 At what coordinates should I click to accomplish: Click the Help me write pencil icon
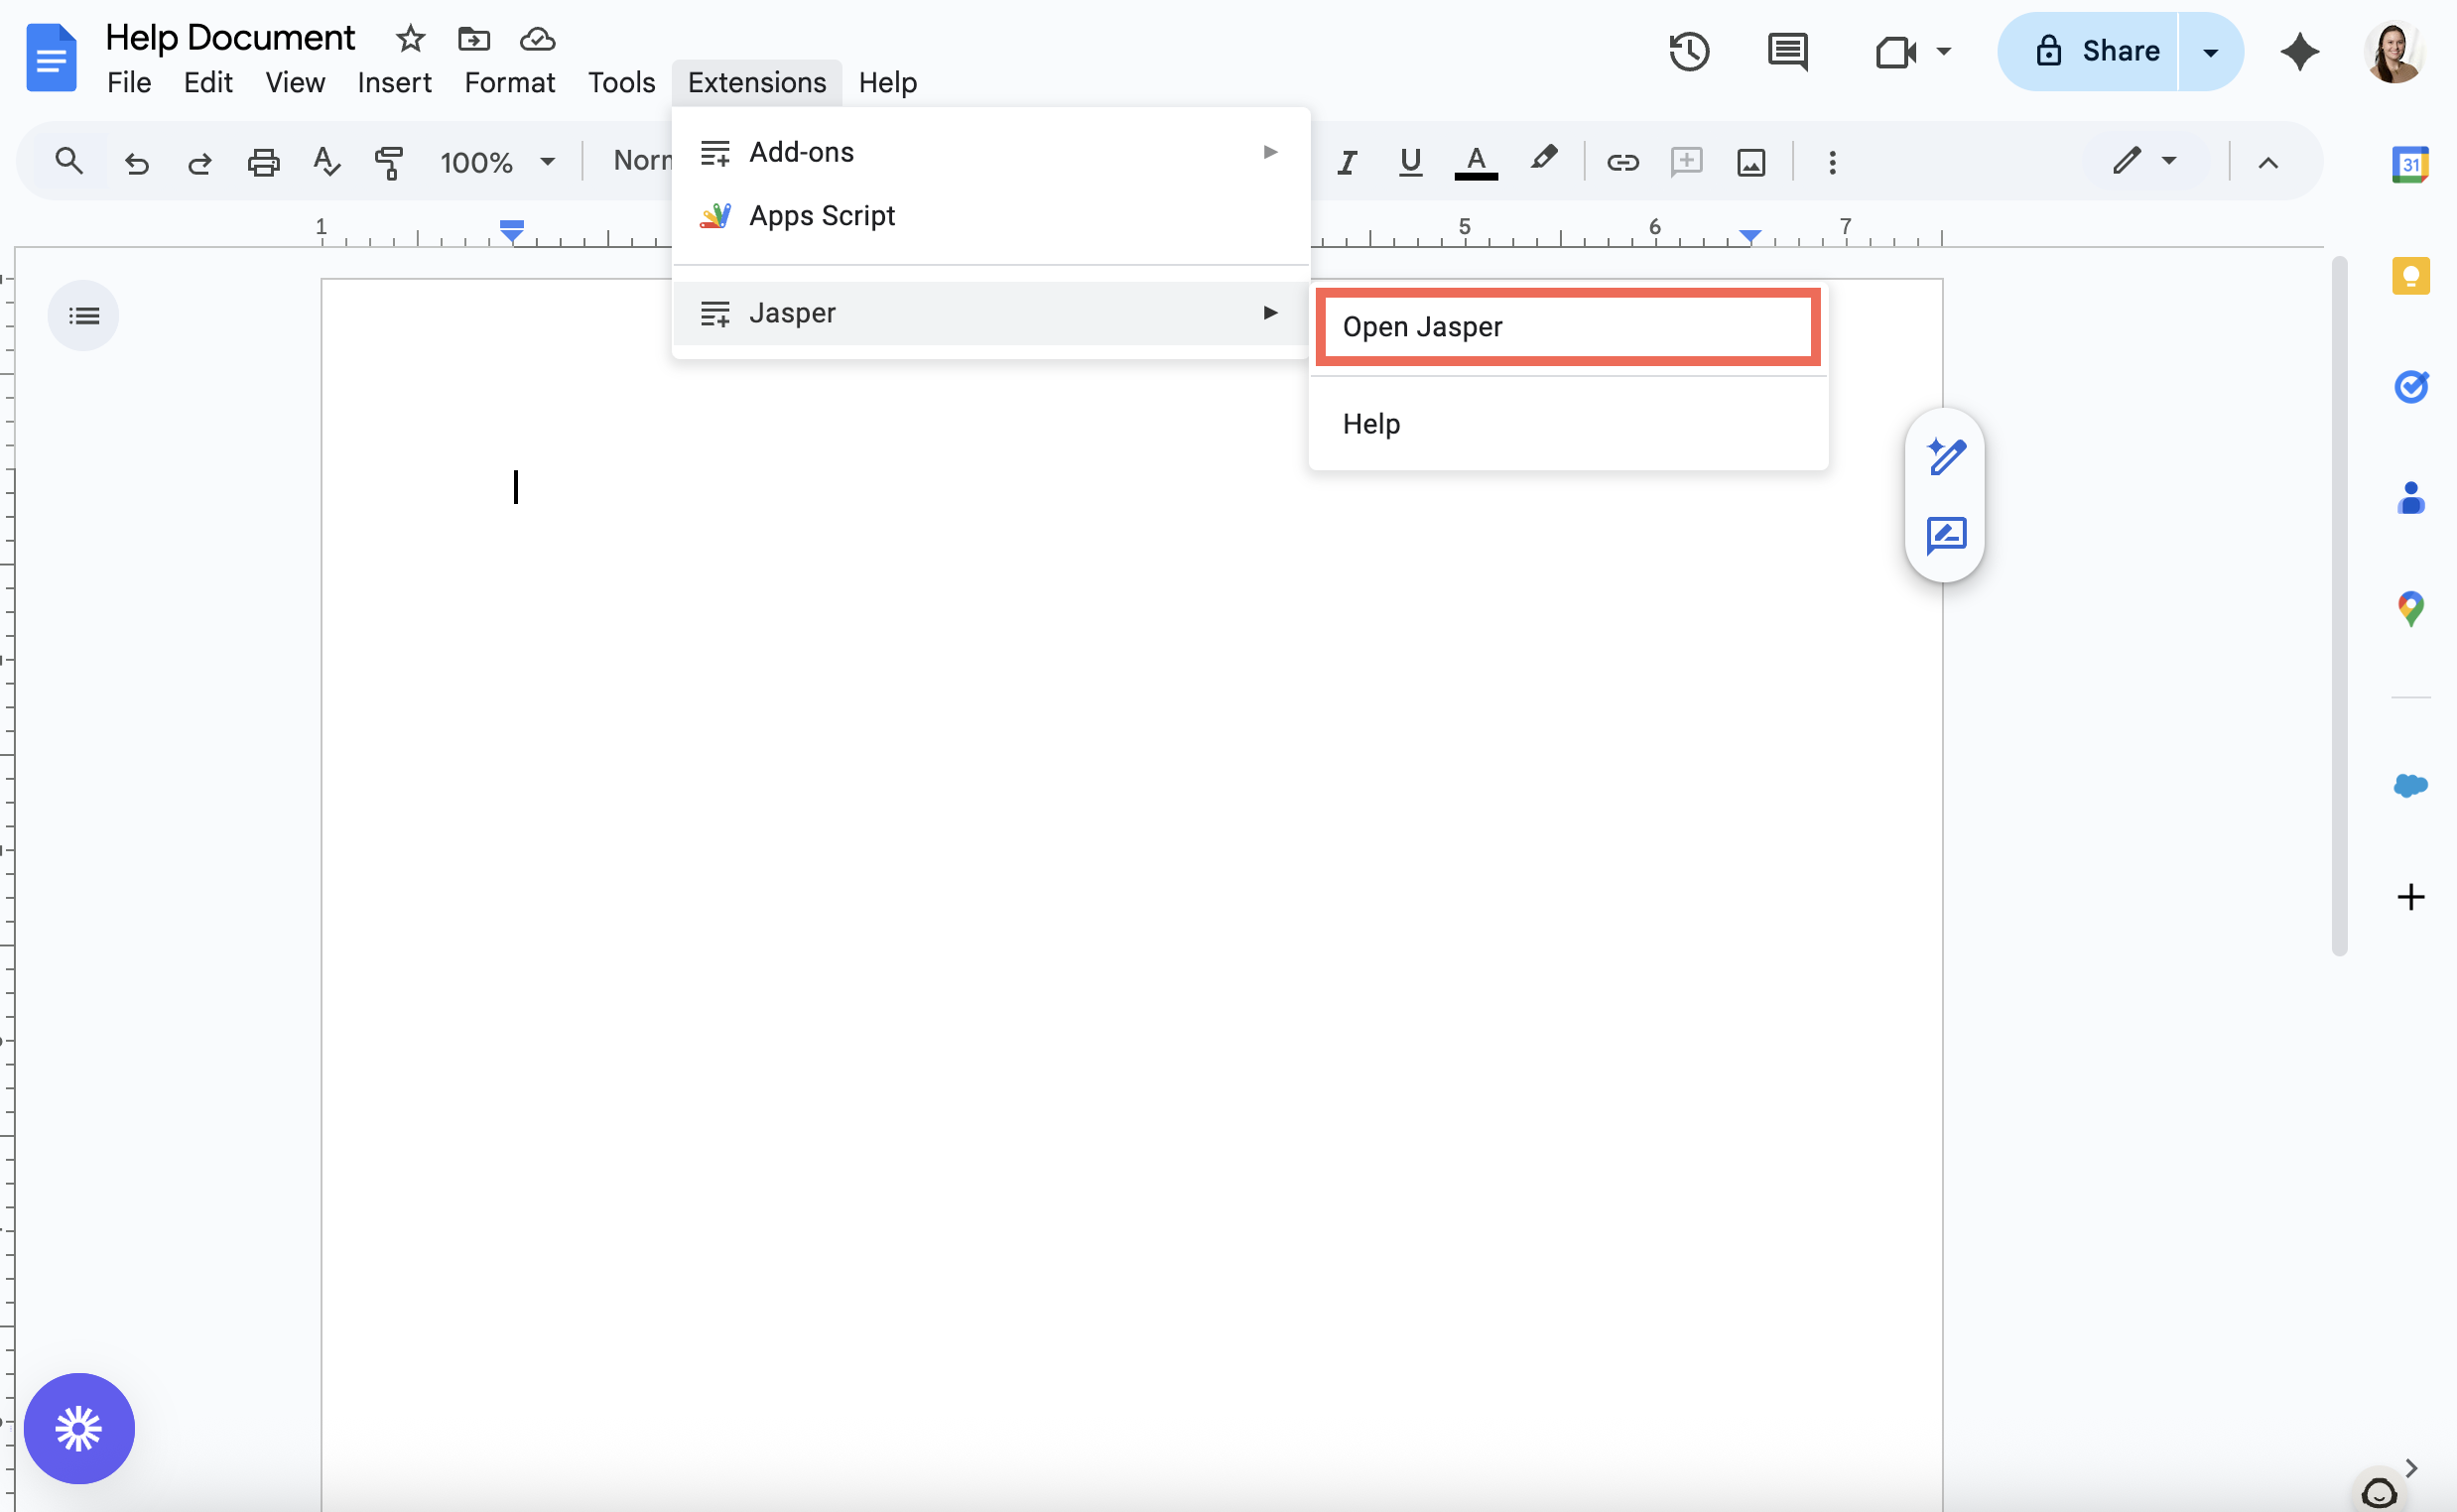click(x=1945, y=457)
